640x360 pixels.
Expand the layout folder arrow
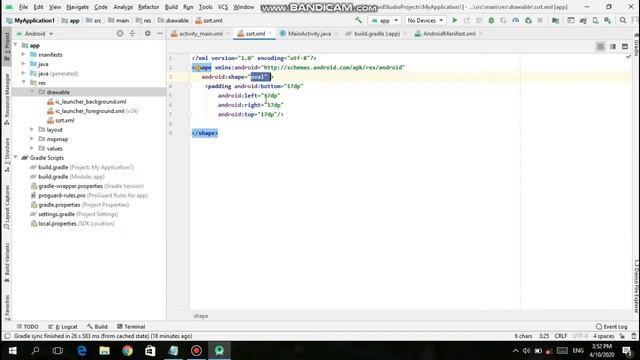coord(32,129)
